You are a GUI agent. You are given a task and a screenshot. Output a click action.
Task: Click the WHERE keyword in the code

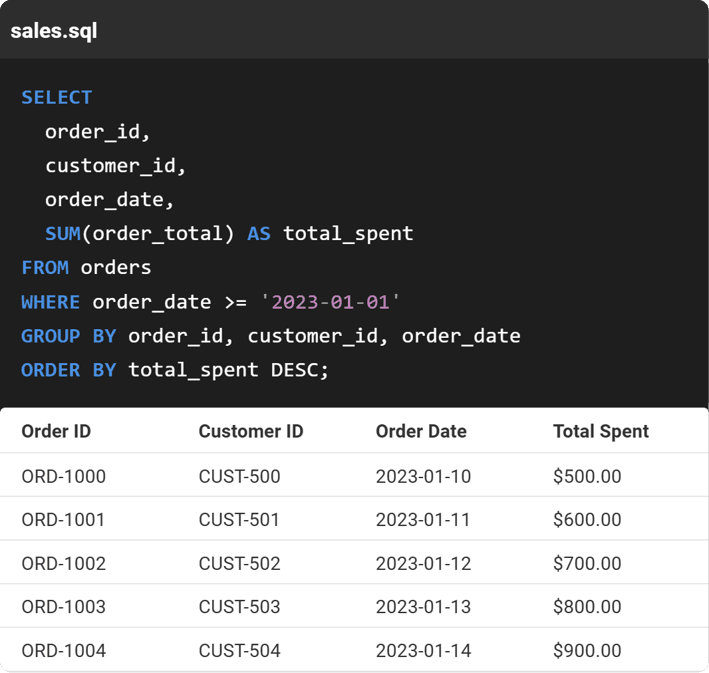[51, 301]
